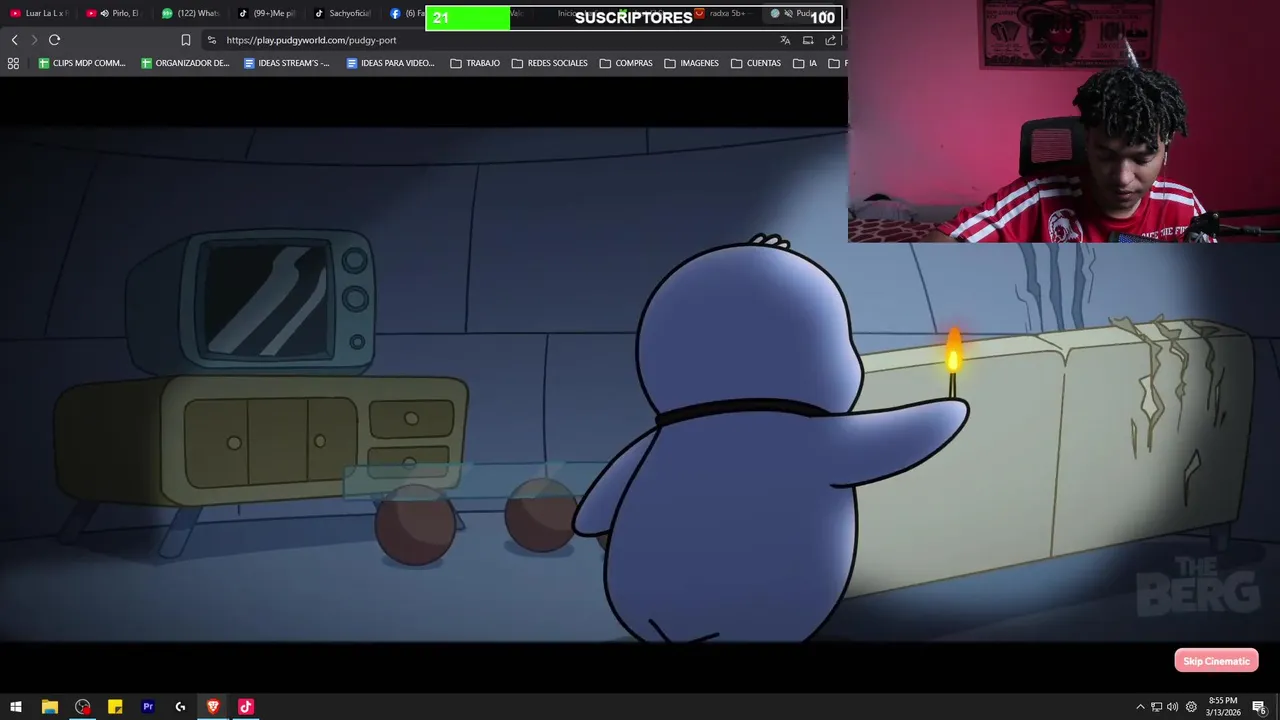This screenshot has height=720, width=1280.
Task: Switch to the radxa 5b+ tab
Action: pyautogui.click(x=721, y=13)
